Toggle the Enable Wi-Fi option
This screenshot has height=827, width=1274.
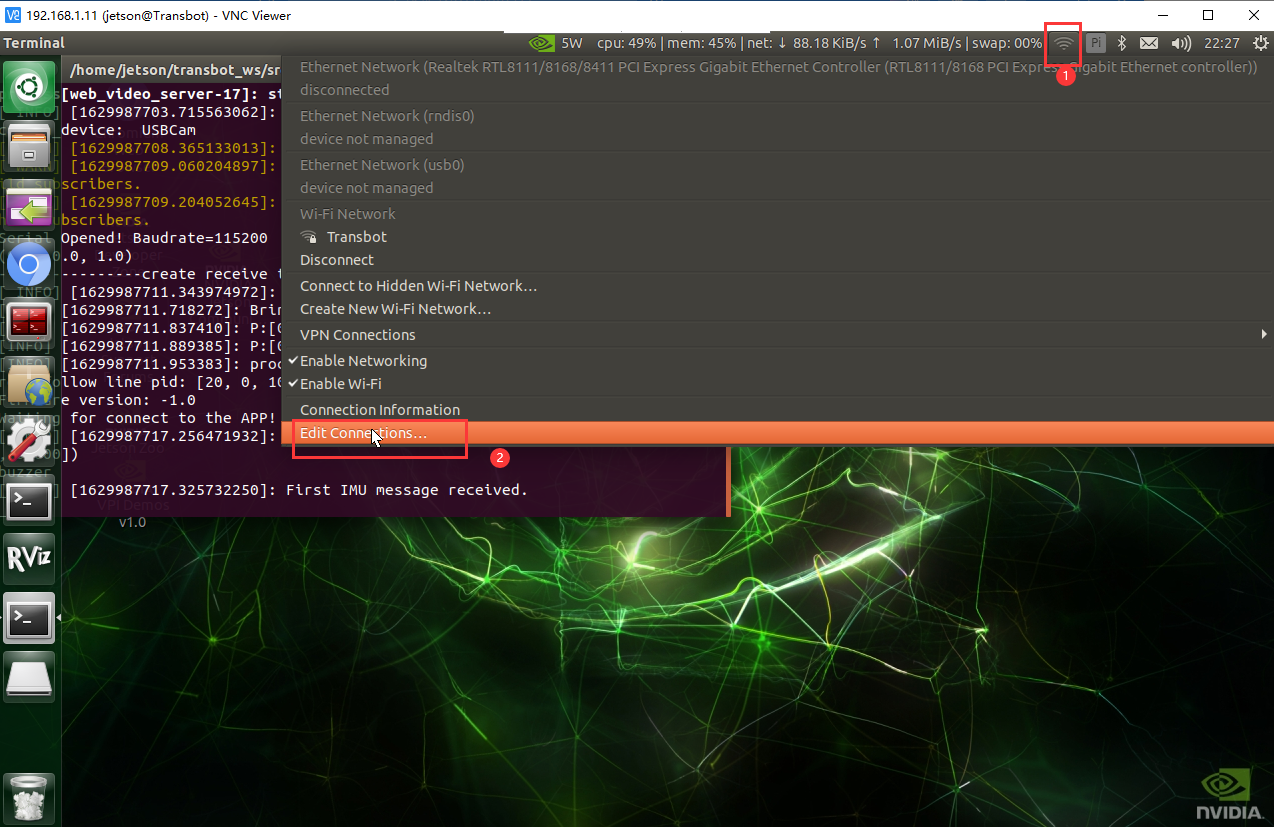[777, 384]
